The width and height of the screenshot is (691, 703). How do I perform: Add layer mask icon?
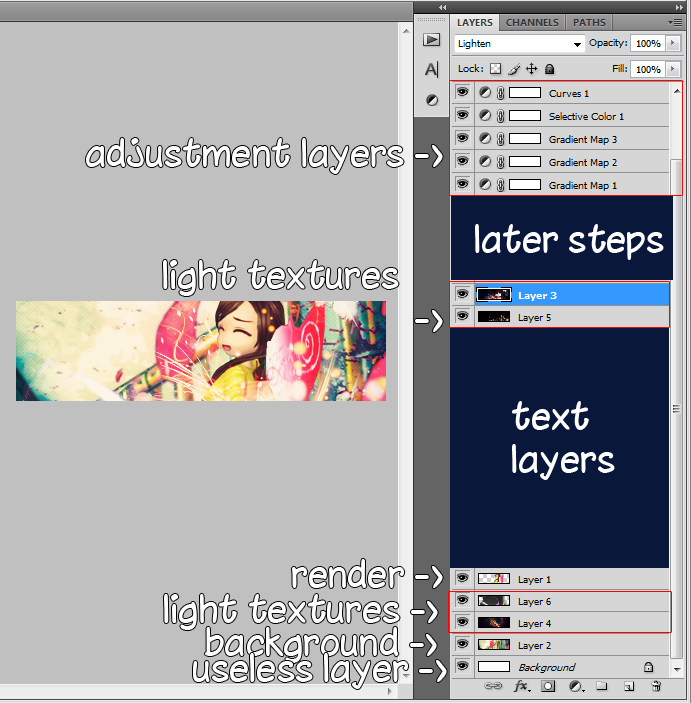[548, 686]
